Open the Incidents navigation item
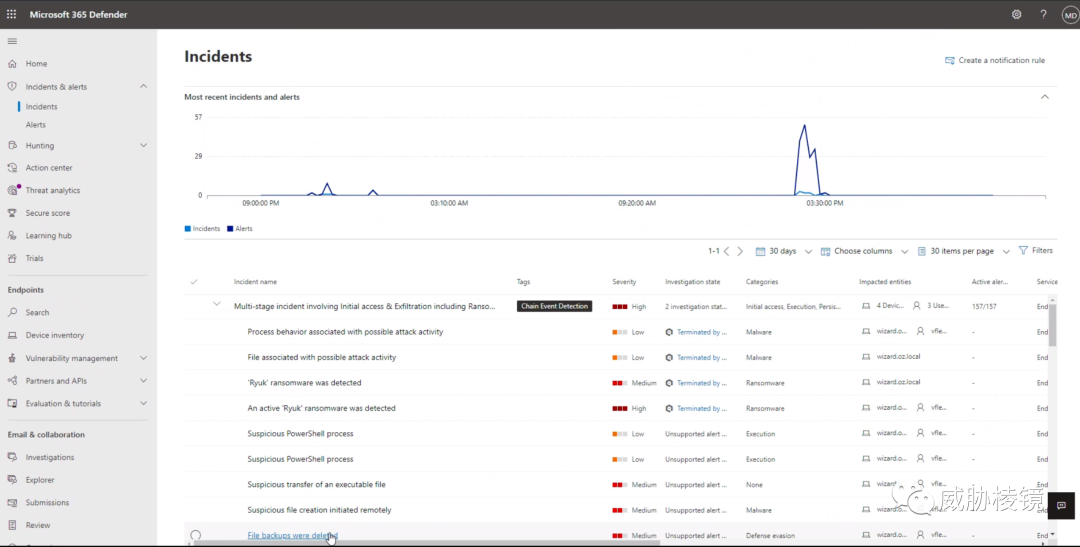Image resolution: width=1080 pixels, height=547 pixels. tap(41, 107)
